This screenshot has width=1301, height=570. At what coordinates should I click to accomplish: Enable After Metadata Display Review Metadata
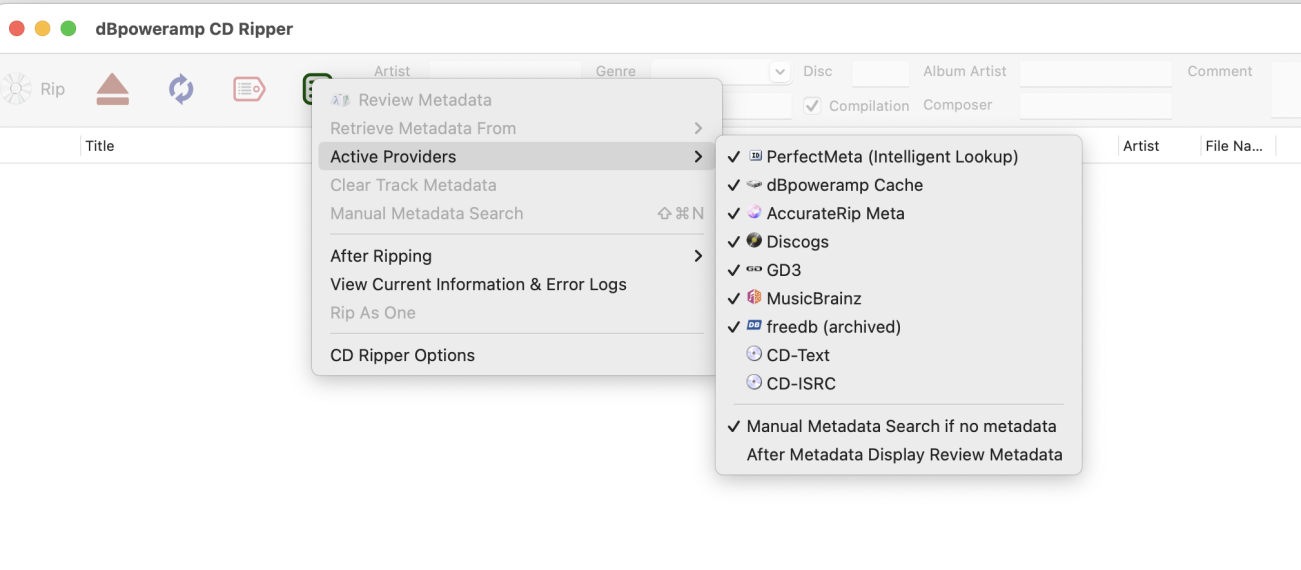click(x=904, y=455)
